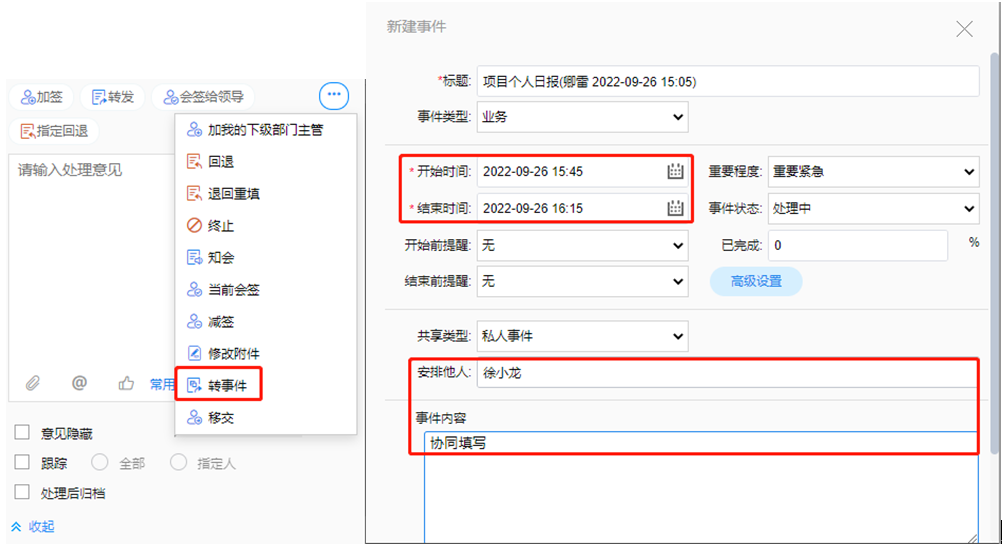1002x545 pixels.
Task: Open calendar picker for 开始时间
Action: [x=675, y=171]
